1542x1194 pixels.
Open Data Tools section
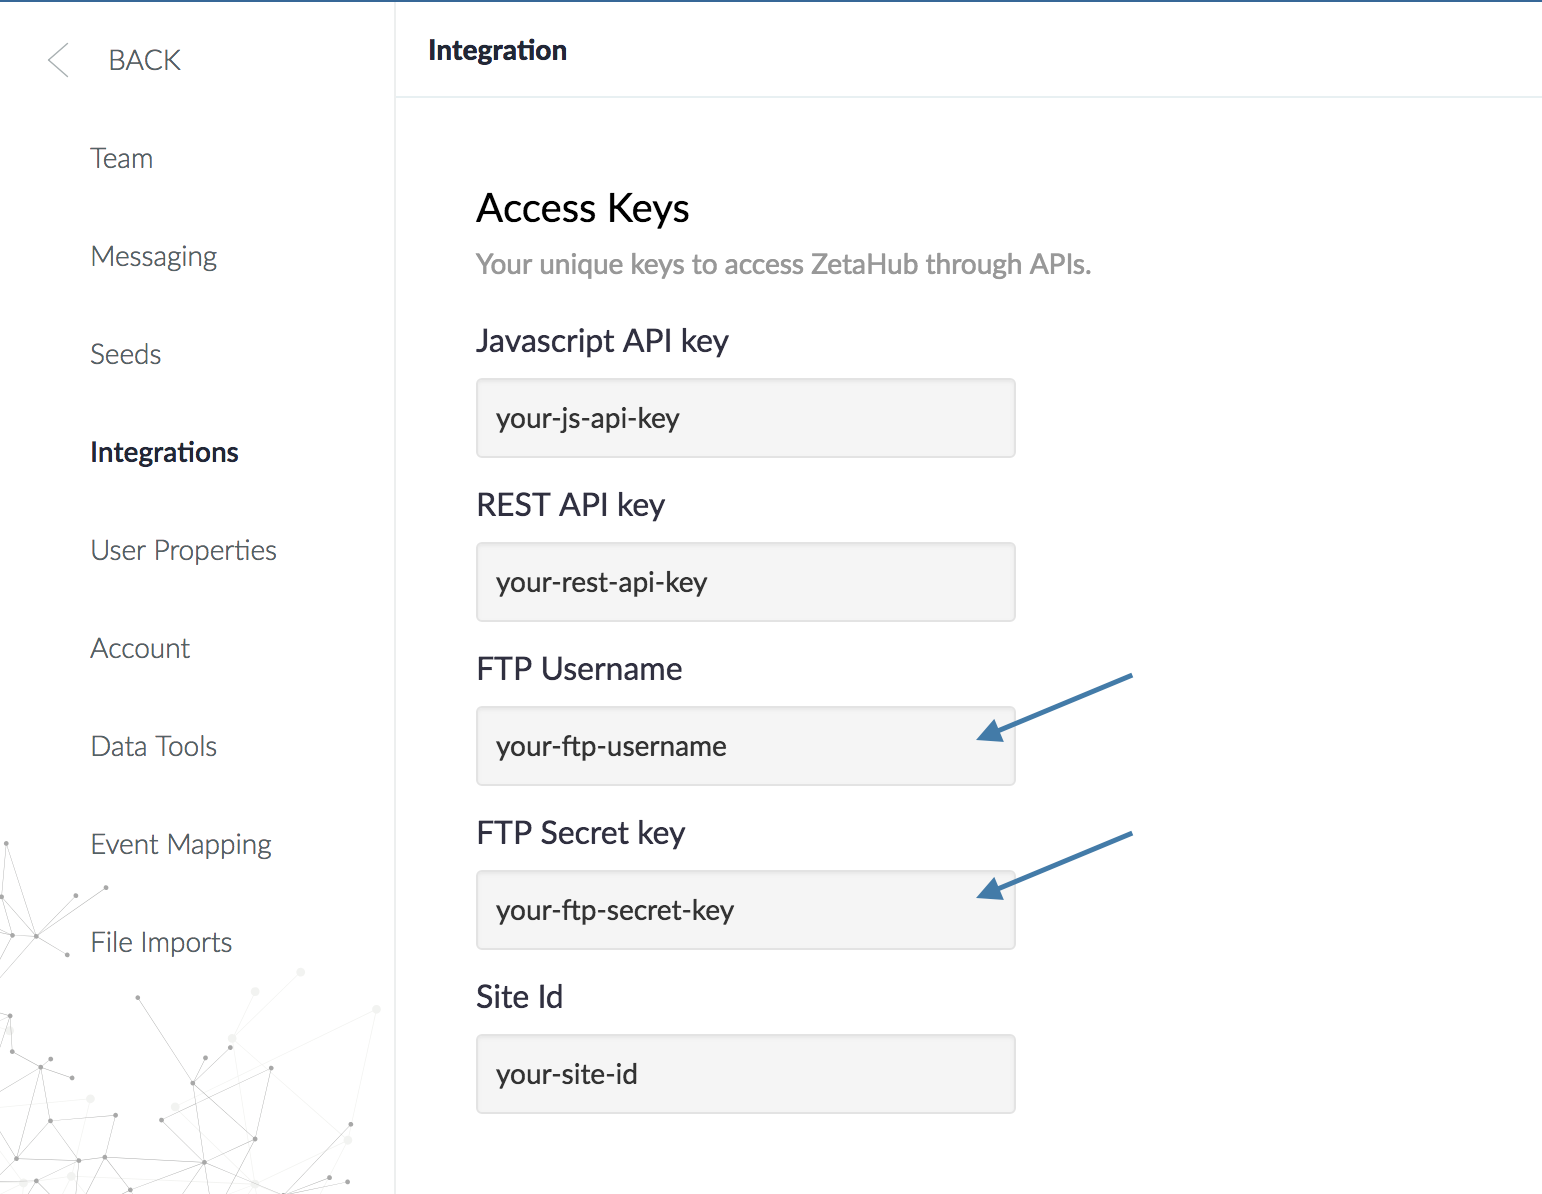tap(153, 746)
